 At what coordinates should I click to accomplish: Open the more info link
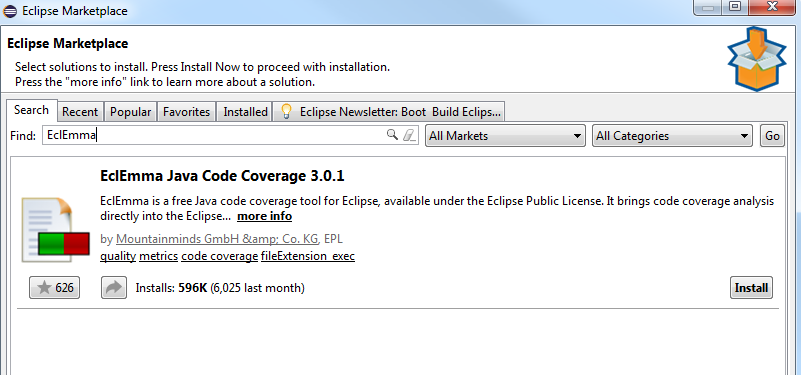[265, 216]
